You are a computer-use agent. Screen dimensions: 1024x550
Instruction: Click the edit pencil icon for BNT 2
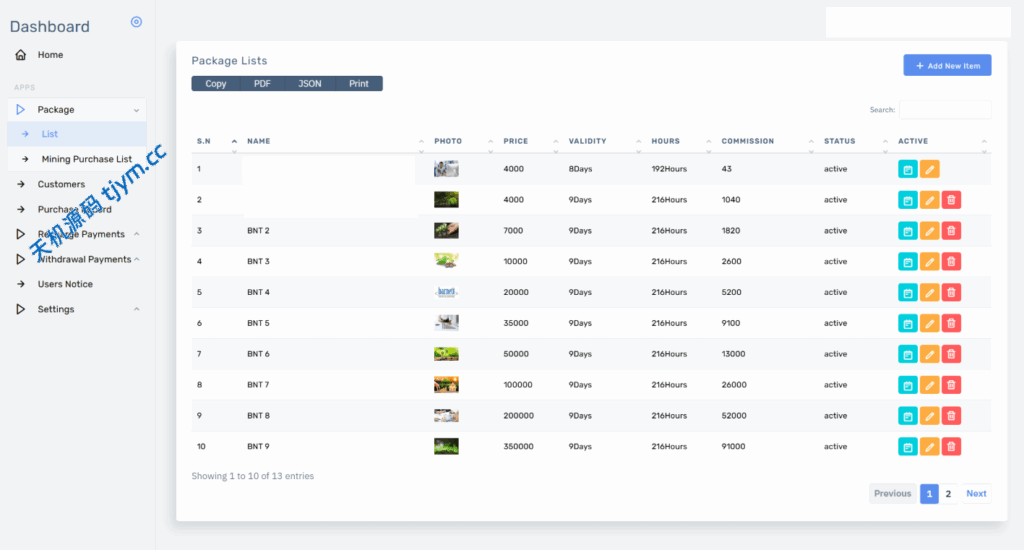point(929,231)
